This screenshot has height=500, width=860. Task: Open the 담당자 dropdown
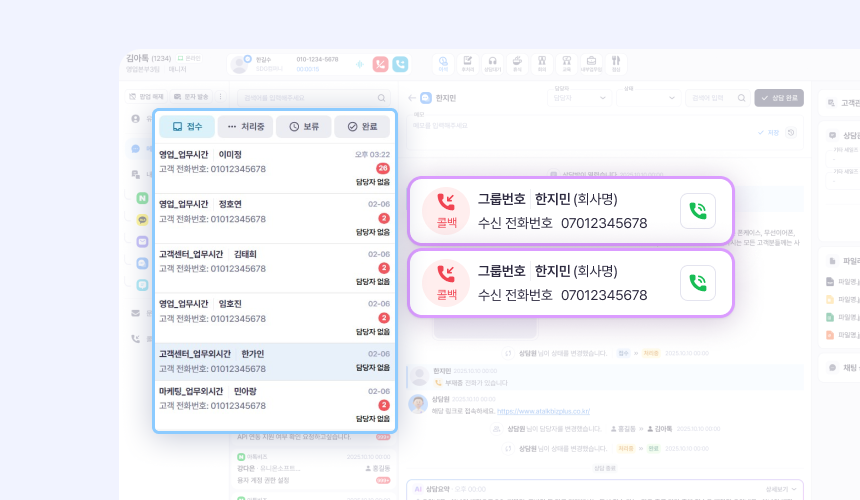click(579, 98)
